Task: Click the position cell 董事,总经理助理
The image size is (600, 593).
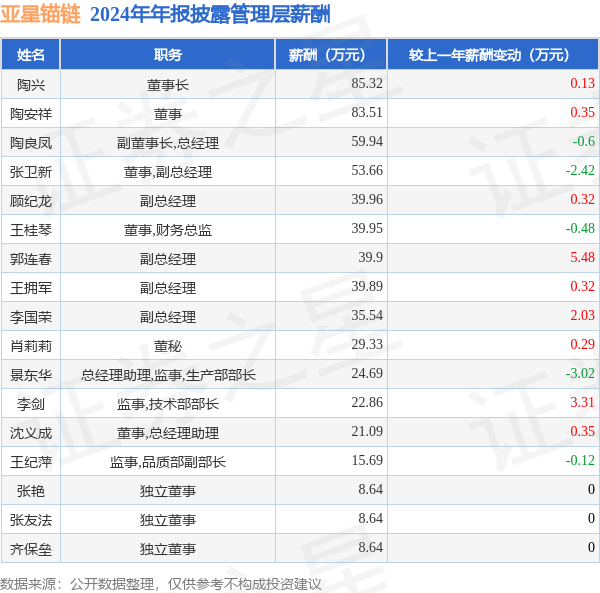Action: click(x=168, y=433)
